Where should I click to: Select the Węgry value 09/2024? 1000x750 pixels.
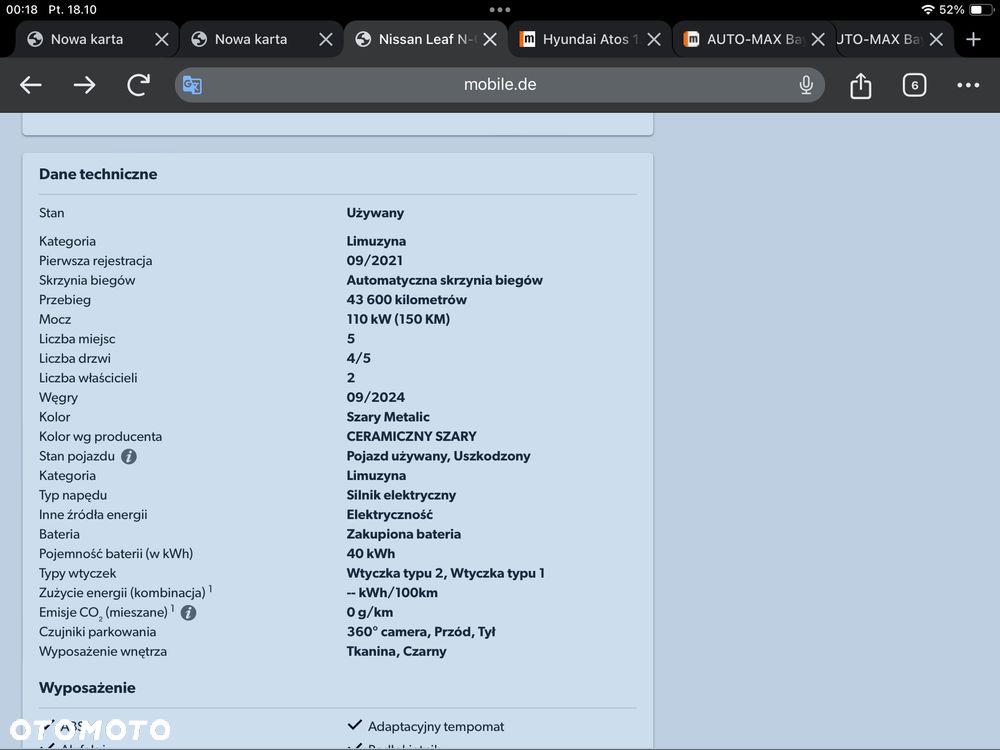click(376, 397)
